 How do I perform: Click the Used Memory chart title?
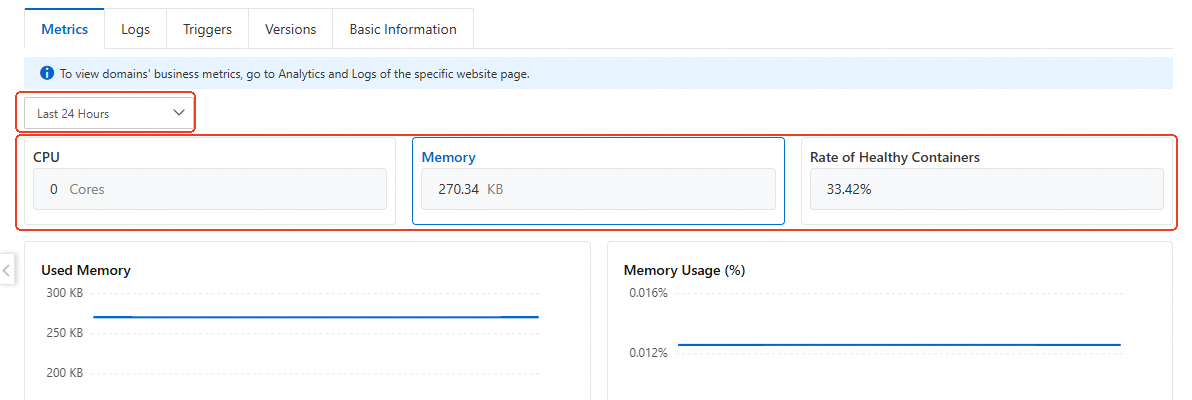[x=86, y=270]
